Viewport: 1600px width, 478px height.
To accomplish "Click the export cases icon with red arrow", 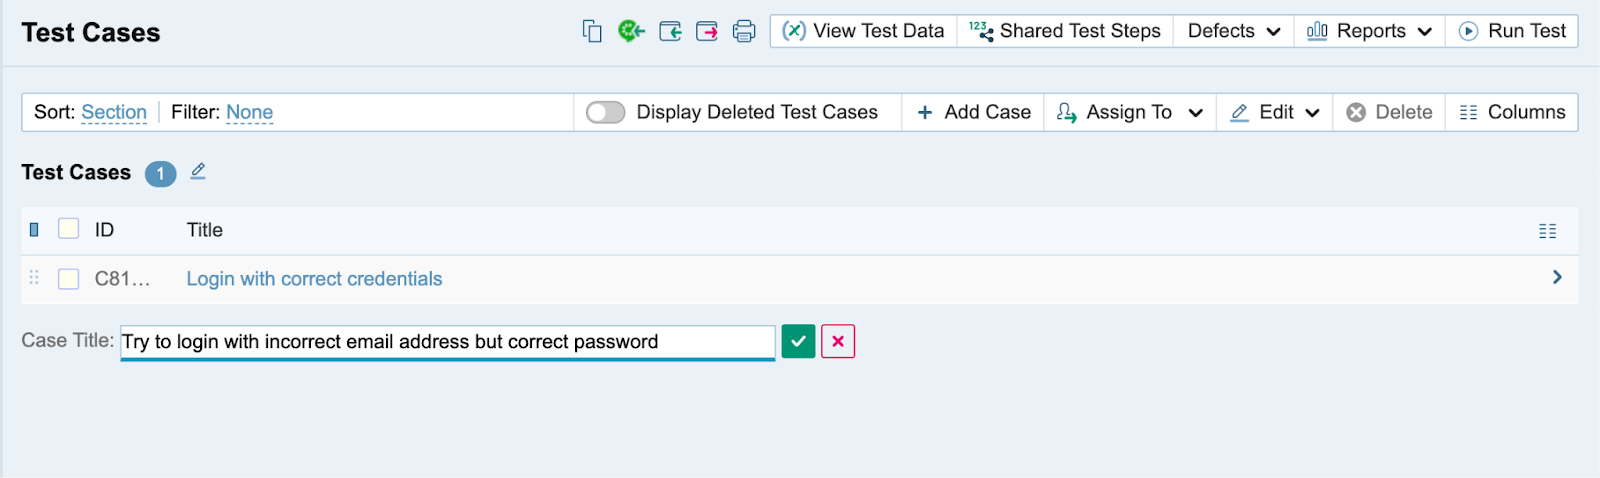I will pyautogui.click(x=707, y=31).
